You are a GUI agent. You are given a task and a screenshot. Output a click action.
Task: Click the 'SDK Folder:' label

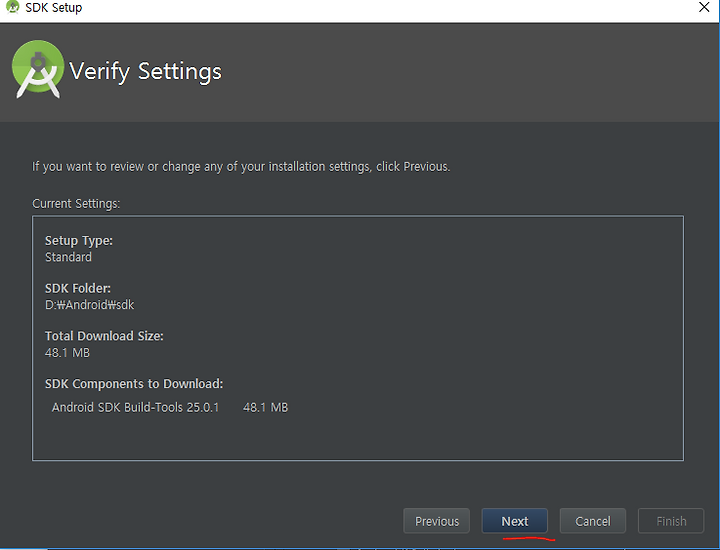(x=78, y=288)
